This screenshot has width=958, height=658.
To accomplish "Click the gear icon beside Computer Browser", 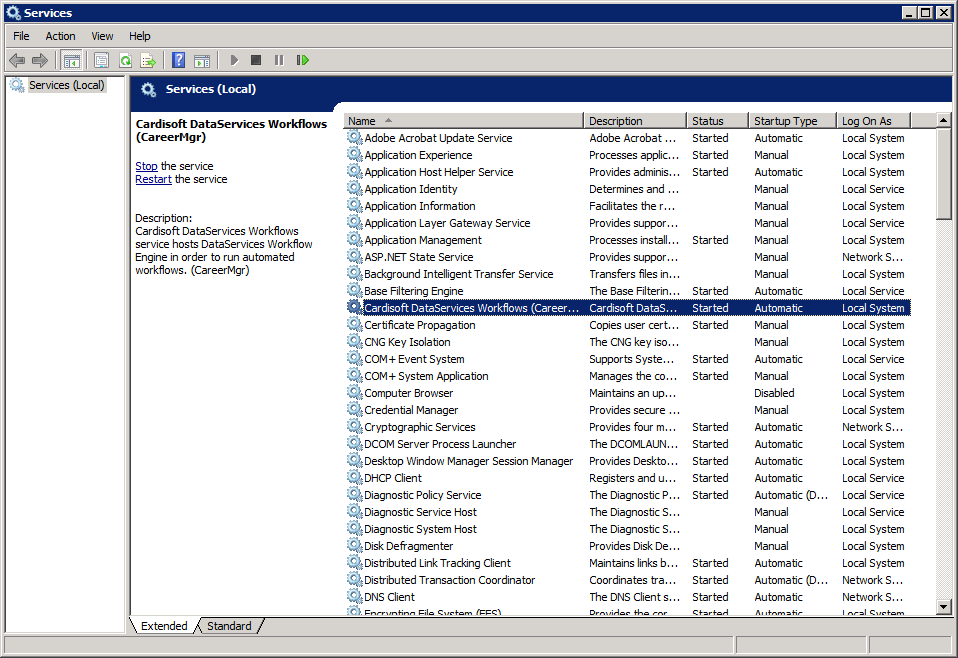I will (x=354, y=392).
